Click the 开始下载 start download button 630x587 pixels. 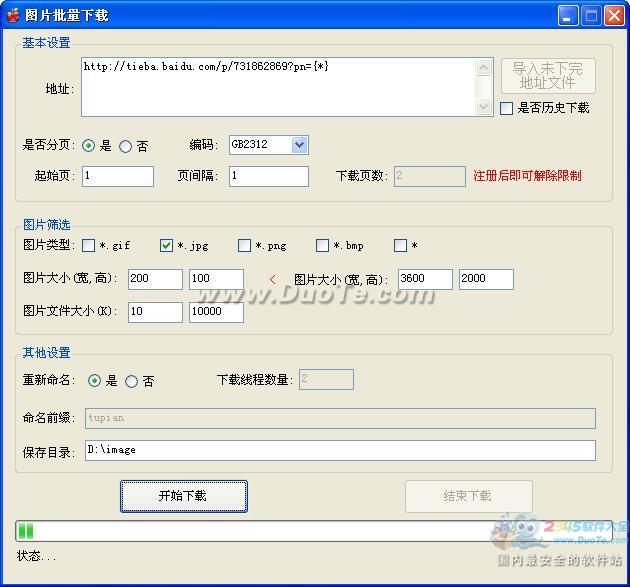click(x=184, y=496)
